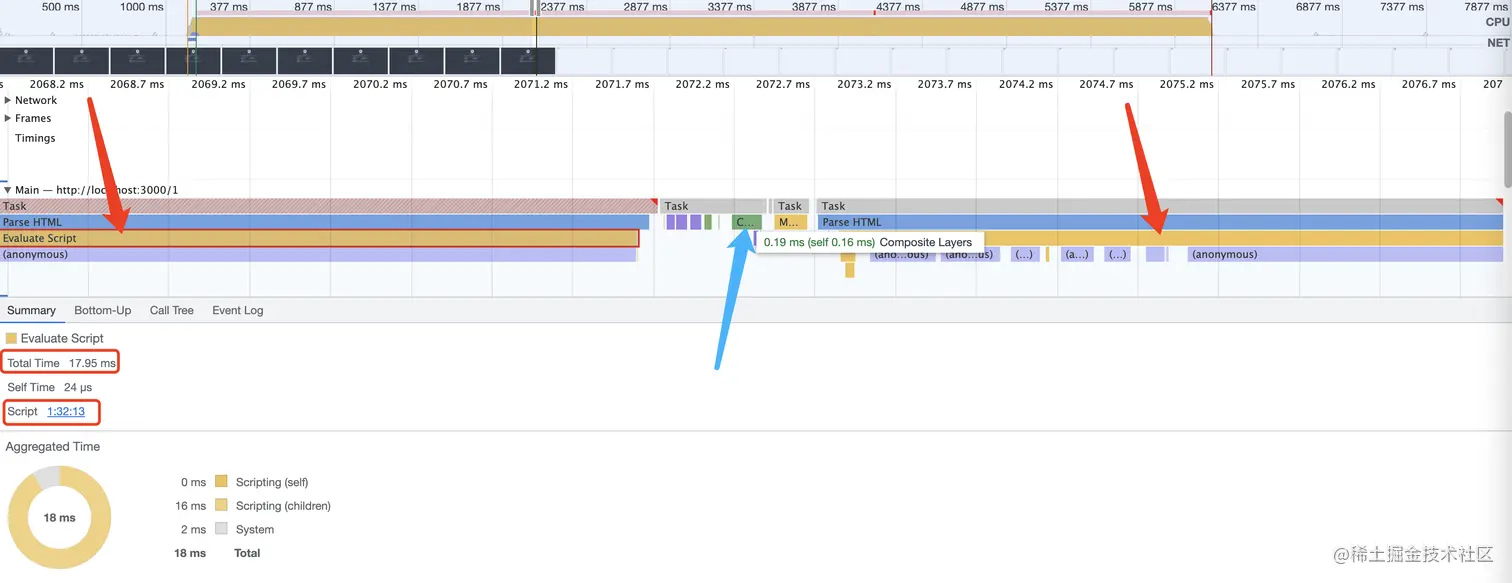Click the System legend swatch
Viewport: 1512px width, 583px height.
coord(219,529)
